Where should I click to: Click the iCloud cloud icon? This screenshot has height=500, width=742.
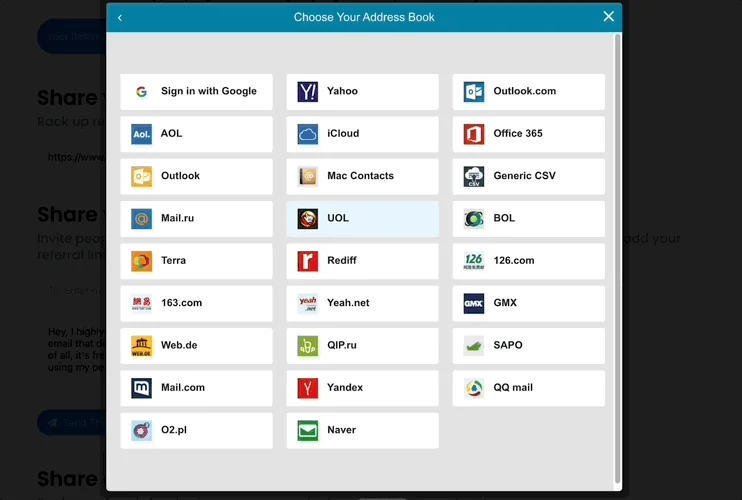(x=308, y=134)
